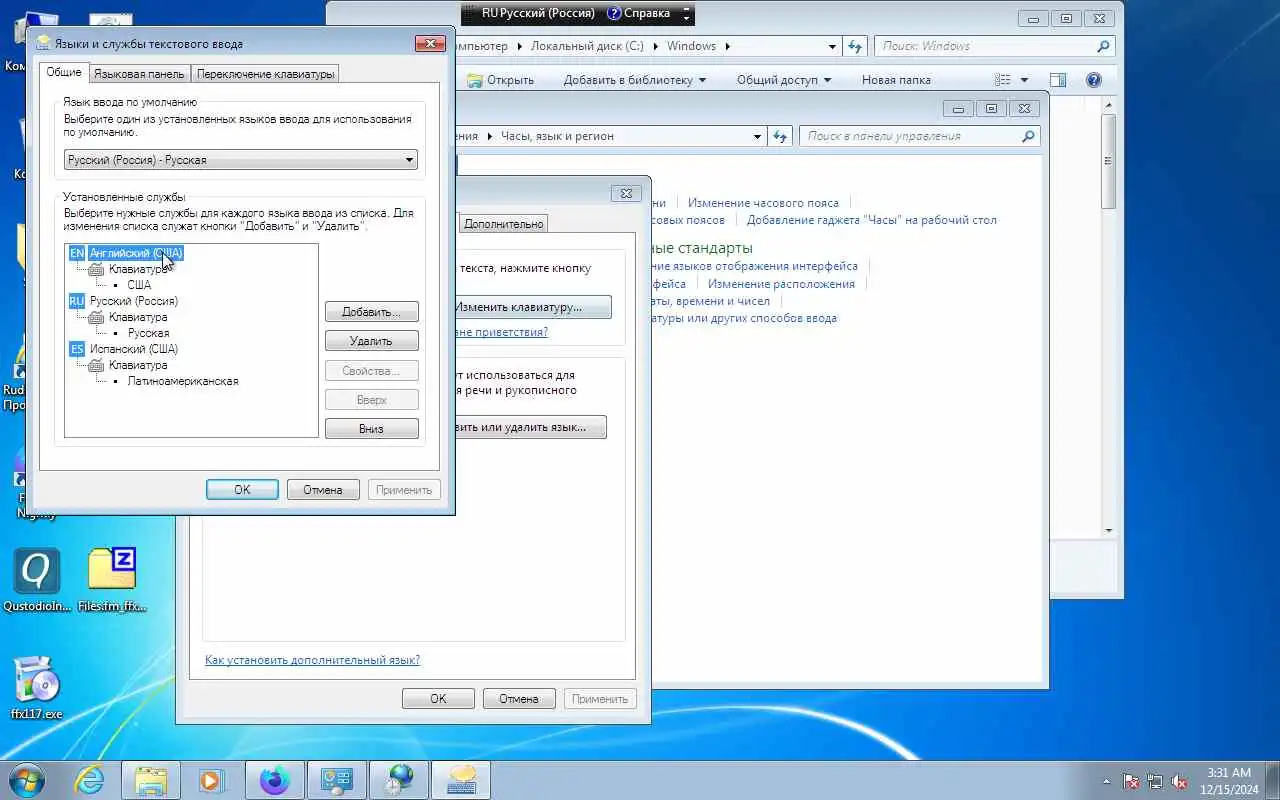Open Explorer address bar history dropdown

coord(832,46)
